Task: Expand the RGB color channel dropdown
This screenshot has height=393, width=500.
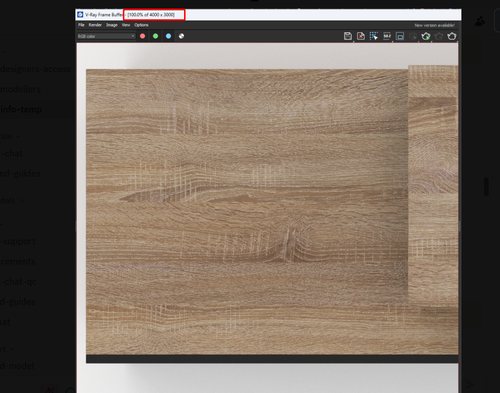Action: pyautogui.click(x=106, y=36)
